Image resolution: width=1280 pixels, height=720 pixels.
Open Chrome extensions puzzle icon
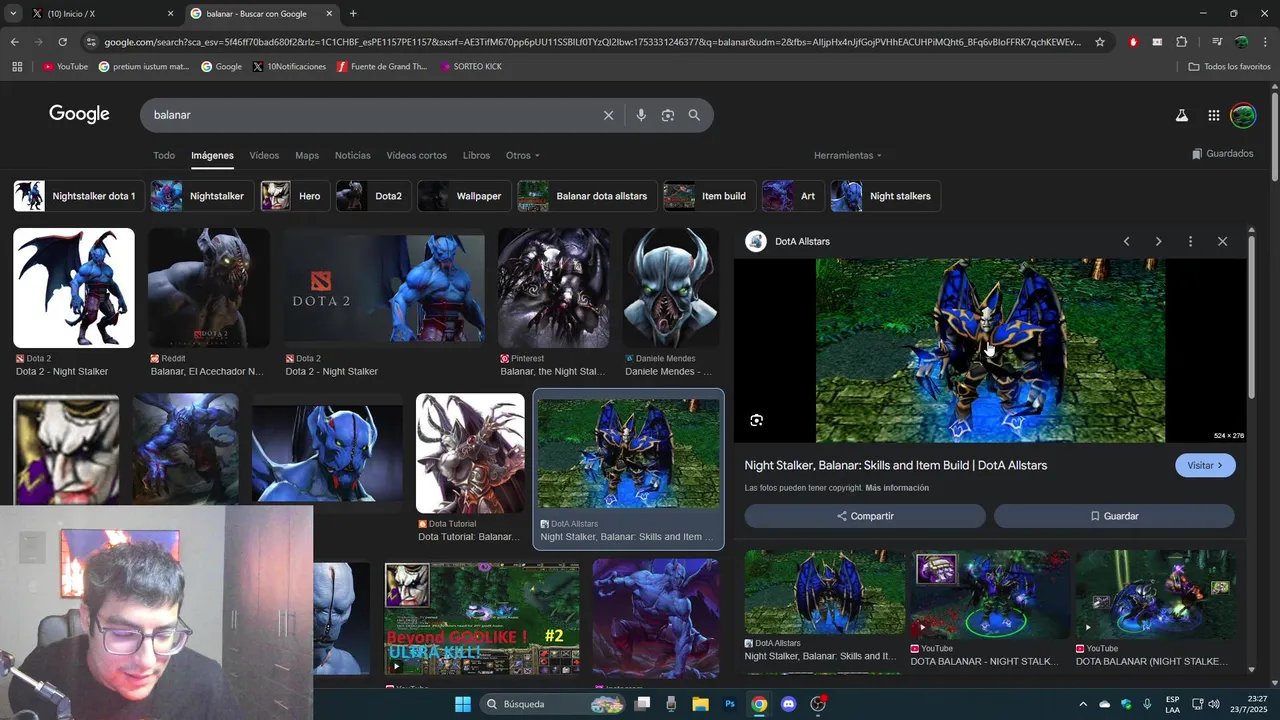point(1181,42)
